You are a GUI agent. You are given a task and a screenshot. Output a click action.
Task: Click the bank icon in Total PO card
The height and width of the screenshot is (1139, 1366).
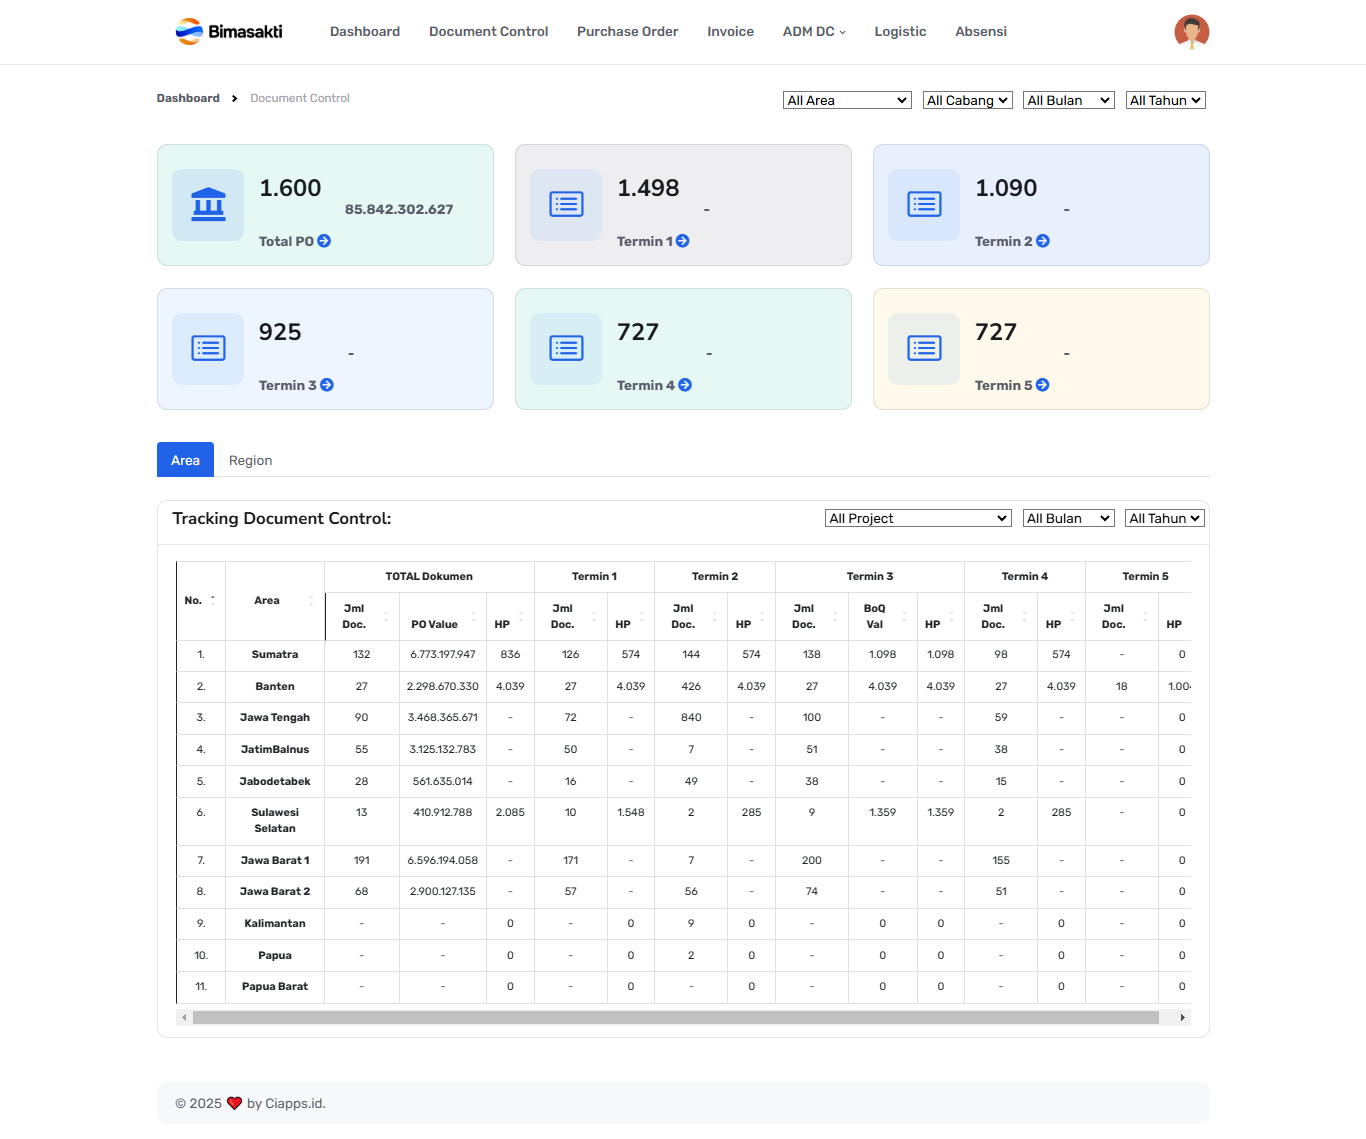coord(208,205)
